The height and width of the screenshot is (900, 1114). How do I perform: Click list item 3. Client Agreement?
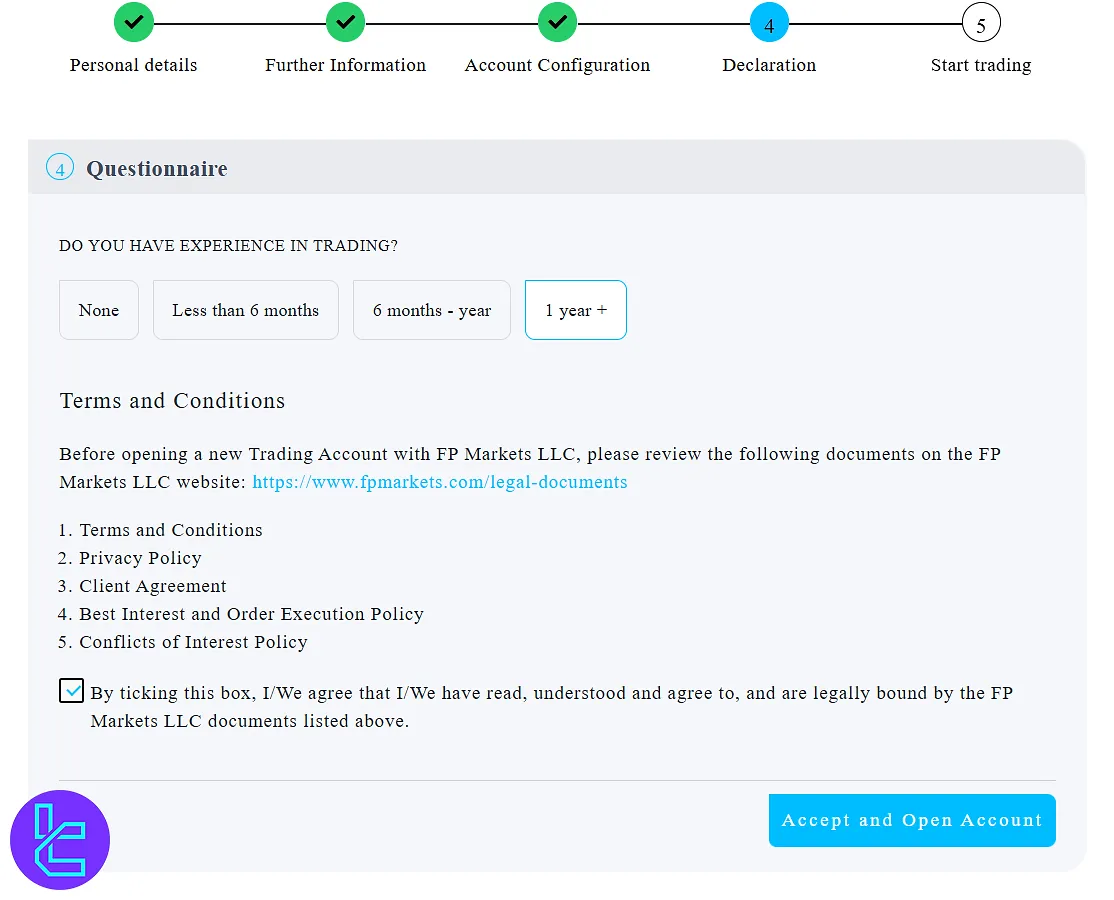142,586
